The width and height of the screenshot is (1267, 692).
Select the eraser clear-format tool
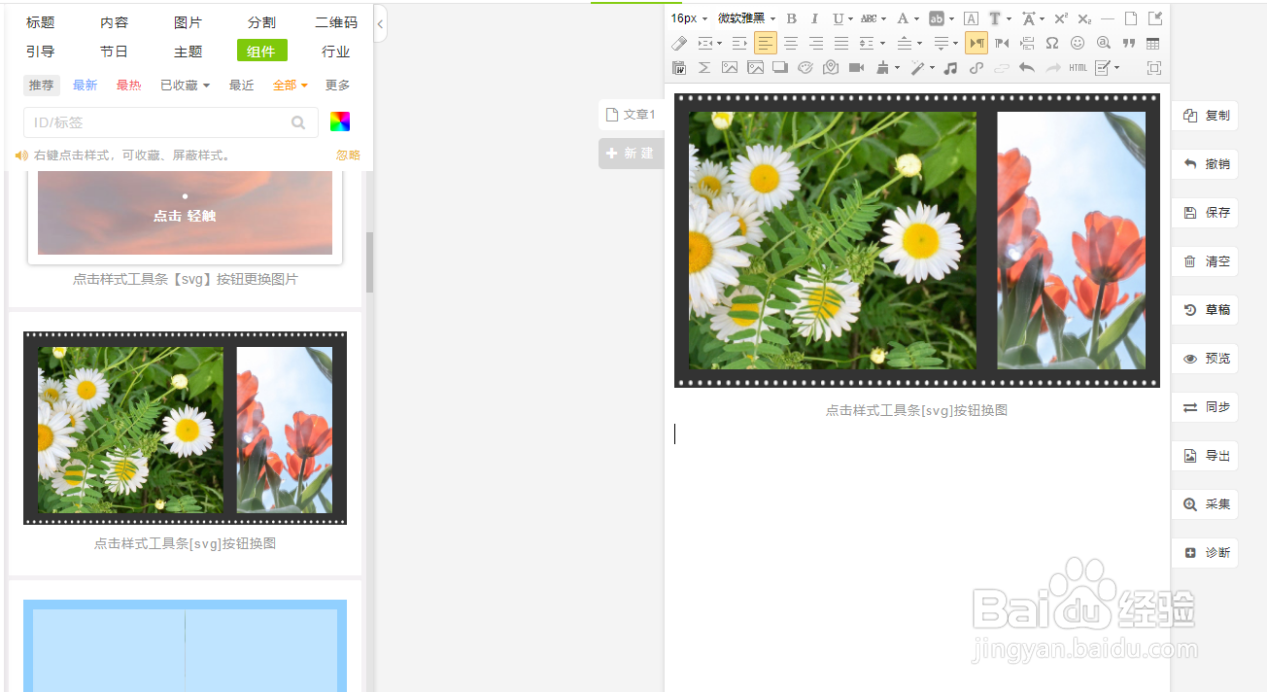[680, 43]
